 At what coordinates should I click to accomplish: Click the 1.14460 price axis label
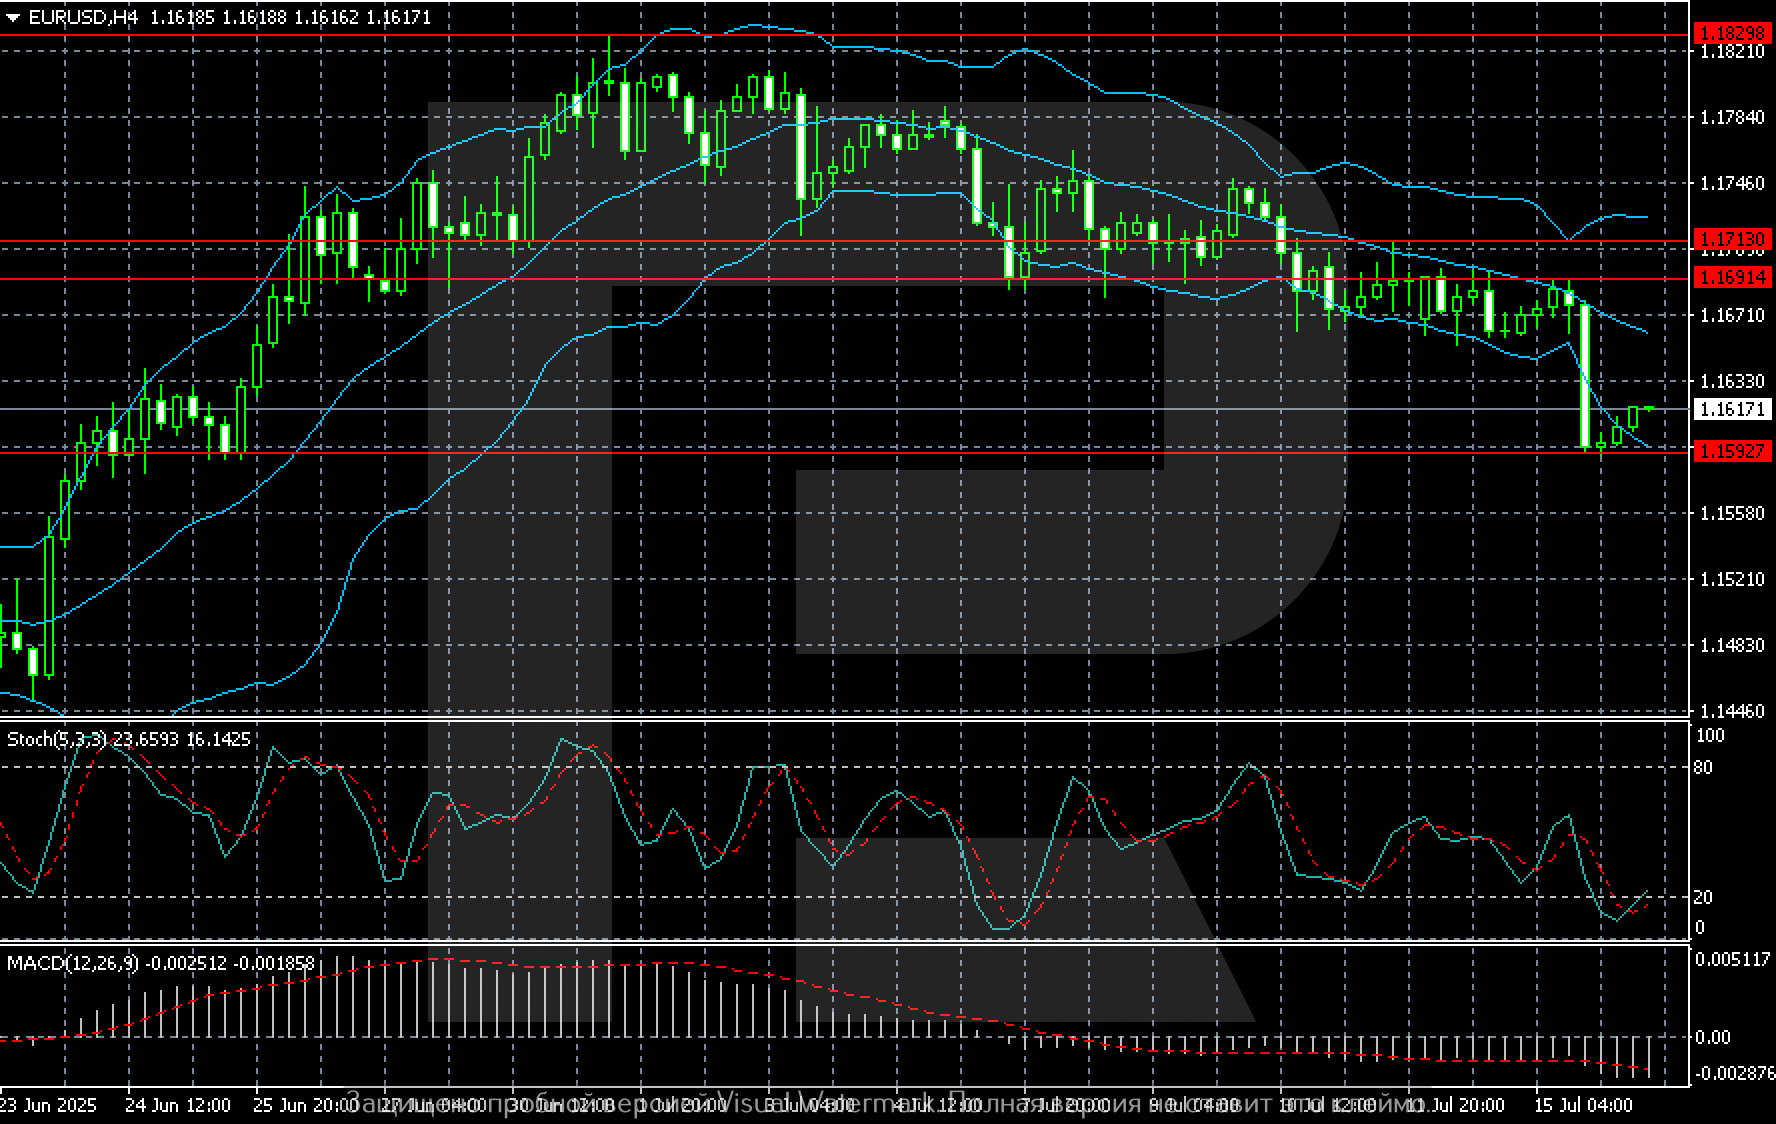coord(1732,711)
